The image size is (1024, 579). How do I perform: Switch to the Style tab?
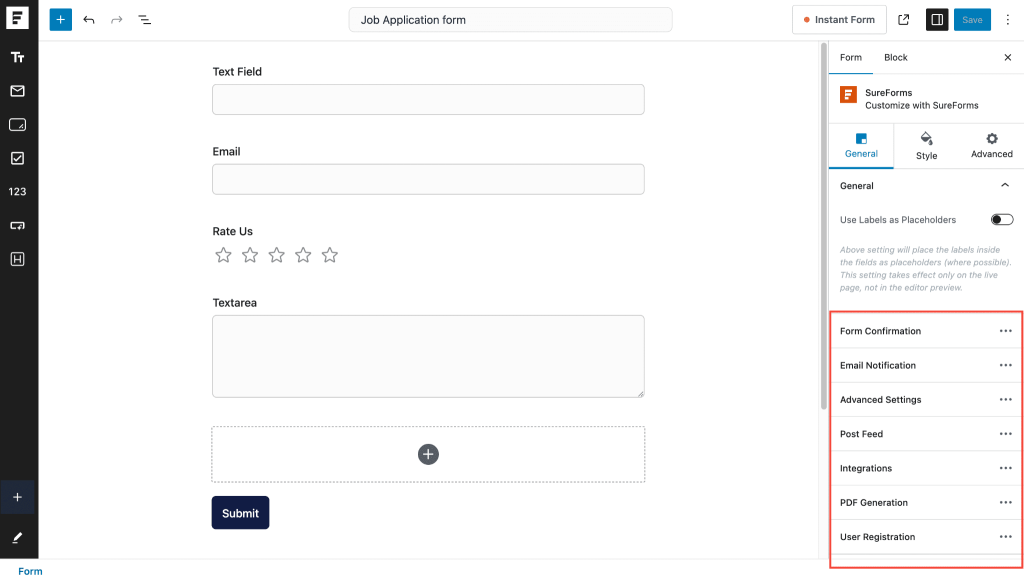pos(926,146)
